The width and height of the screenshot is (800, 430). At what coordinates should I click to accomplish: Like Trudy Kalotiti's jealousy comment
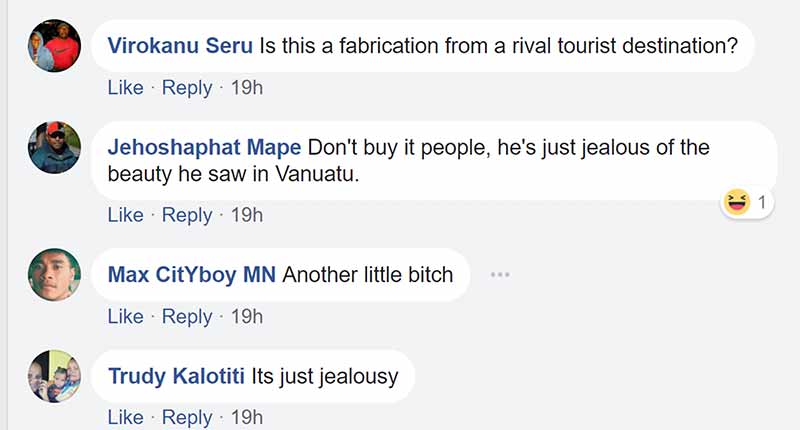tap(125, 417)
